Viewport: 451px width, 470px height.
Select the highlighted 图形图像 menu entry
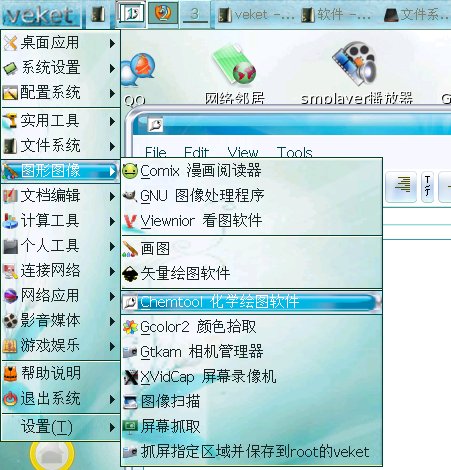[x=60, y=171]
